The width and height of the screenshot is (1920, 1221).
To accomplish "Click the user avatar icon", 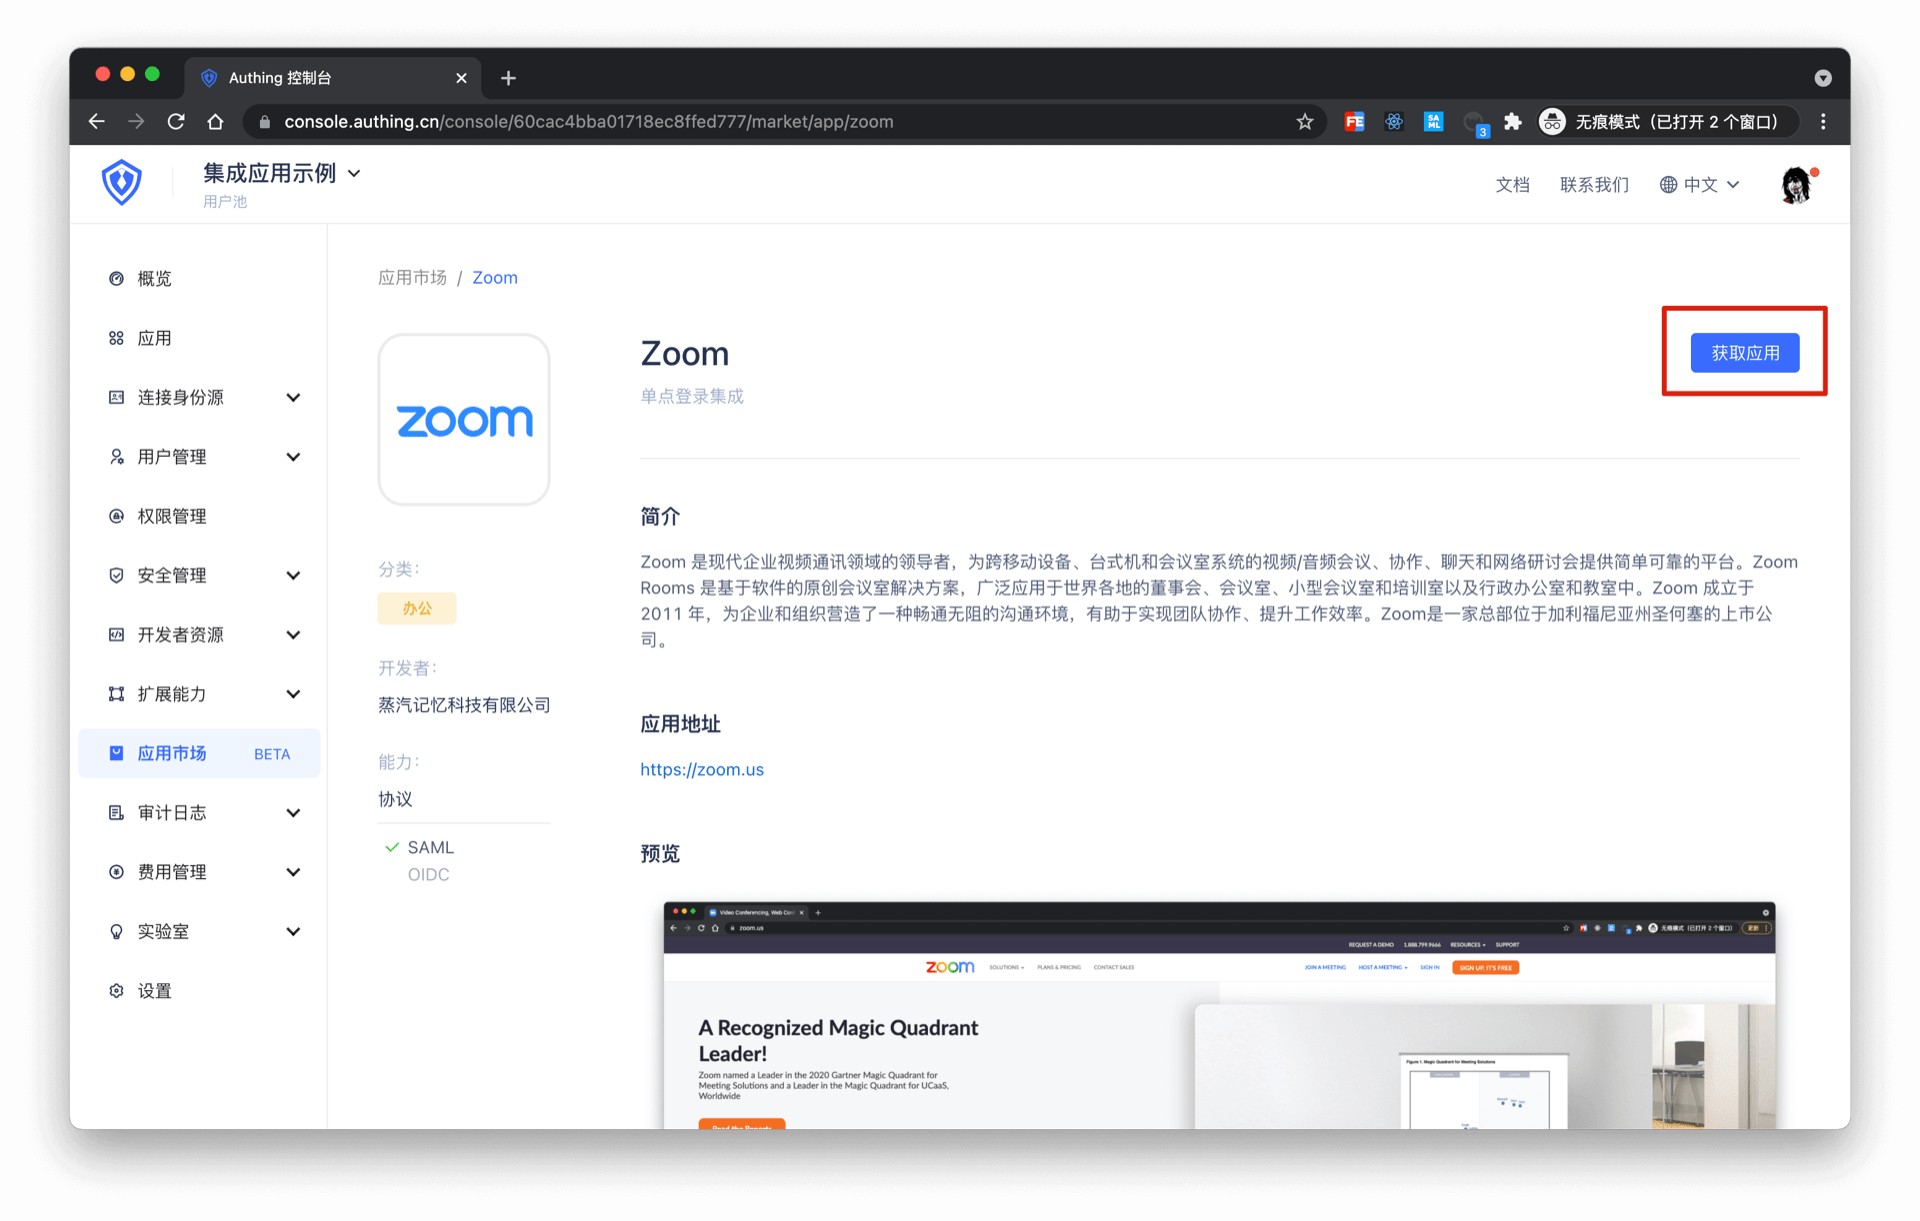I will coord(1796,185).
